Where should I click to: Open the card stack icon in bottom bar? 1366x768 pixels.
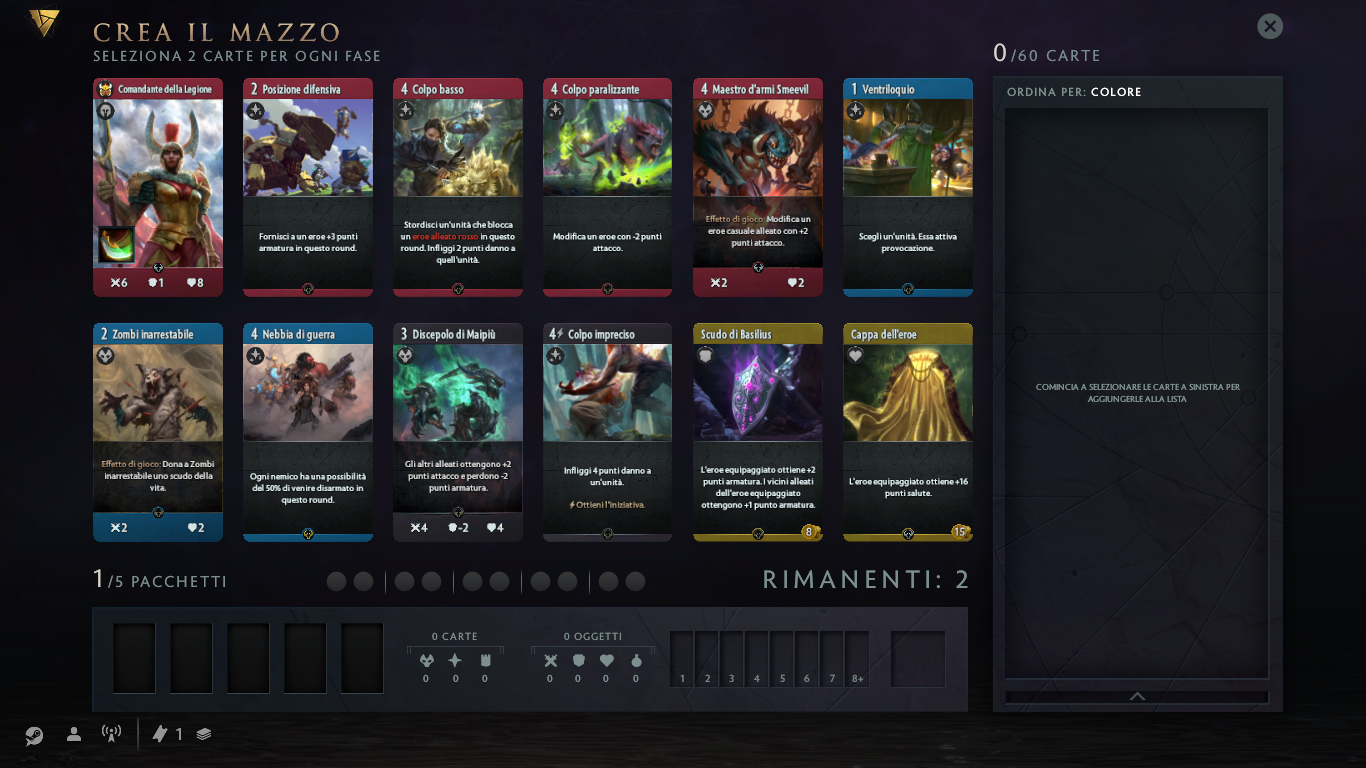pos(204,734)
